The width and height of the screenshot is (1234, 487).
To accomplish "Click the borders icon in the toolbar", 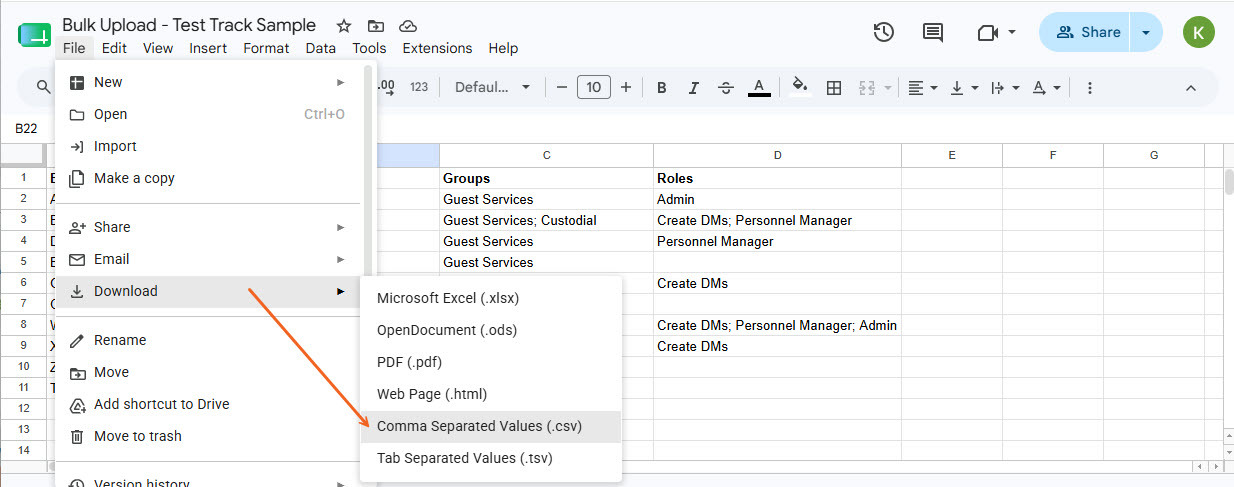I will [834, 88].
